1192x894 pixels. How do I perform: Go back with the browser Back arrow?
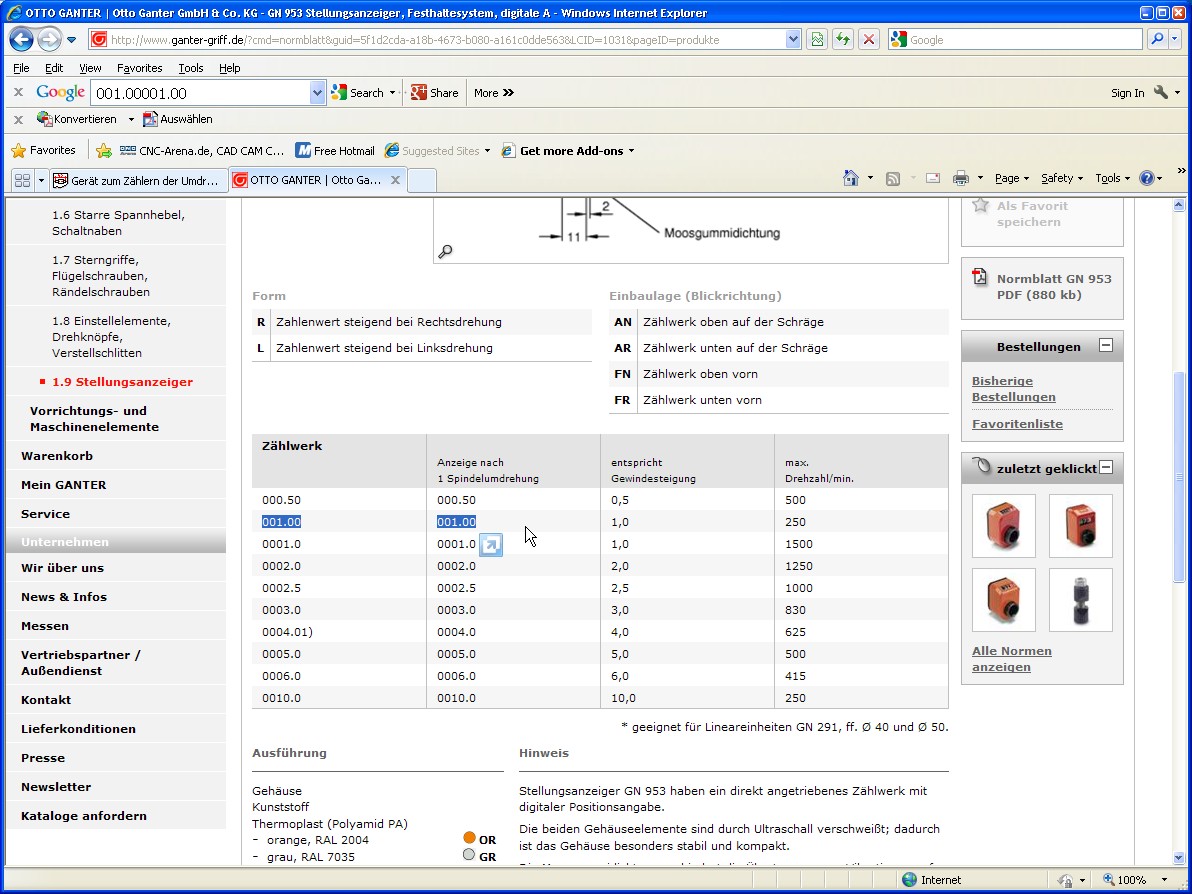click(21, 39)
